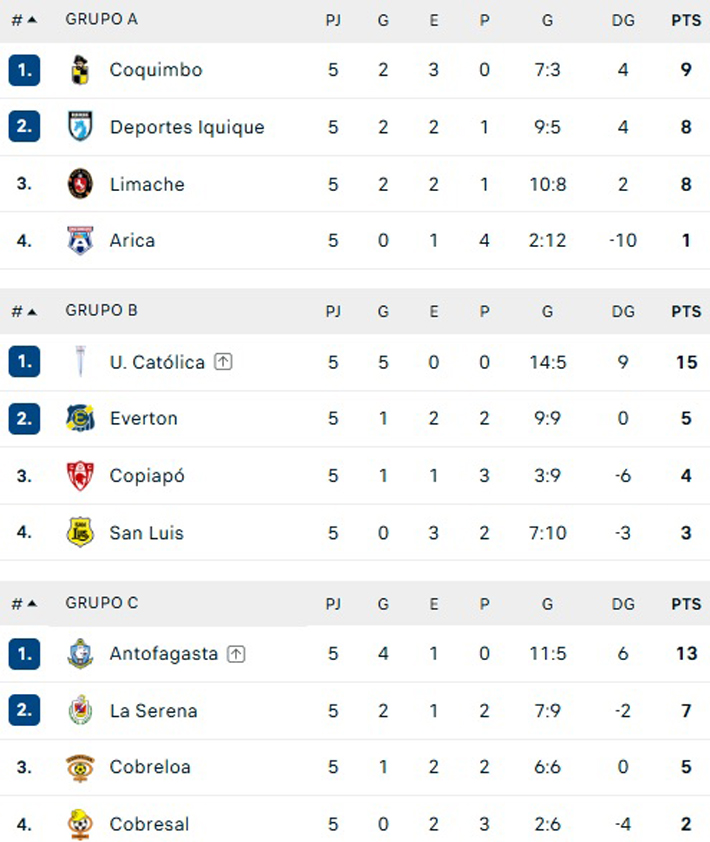This screenshot has height=842, width=710.
Task: Click the Deportes Iquique team crest
Action: coord(80,127)
